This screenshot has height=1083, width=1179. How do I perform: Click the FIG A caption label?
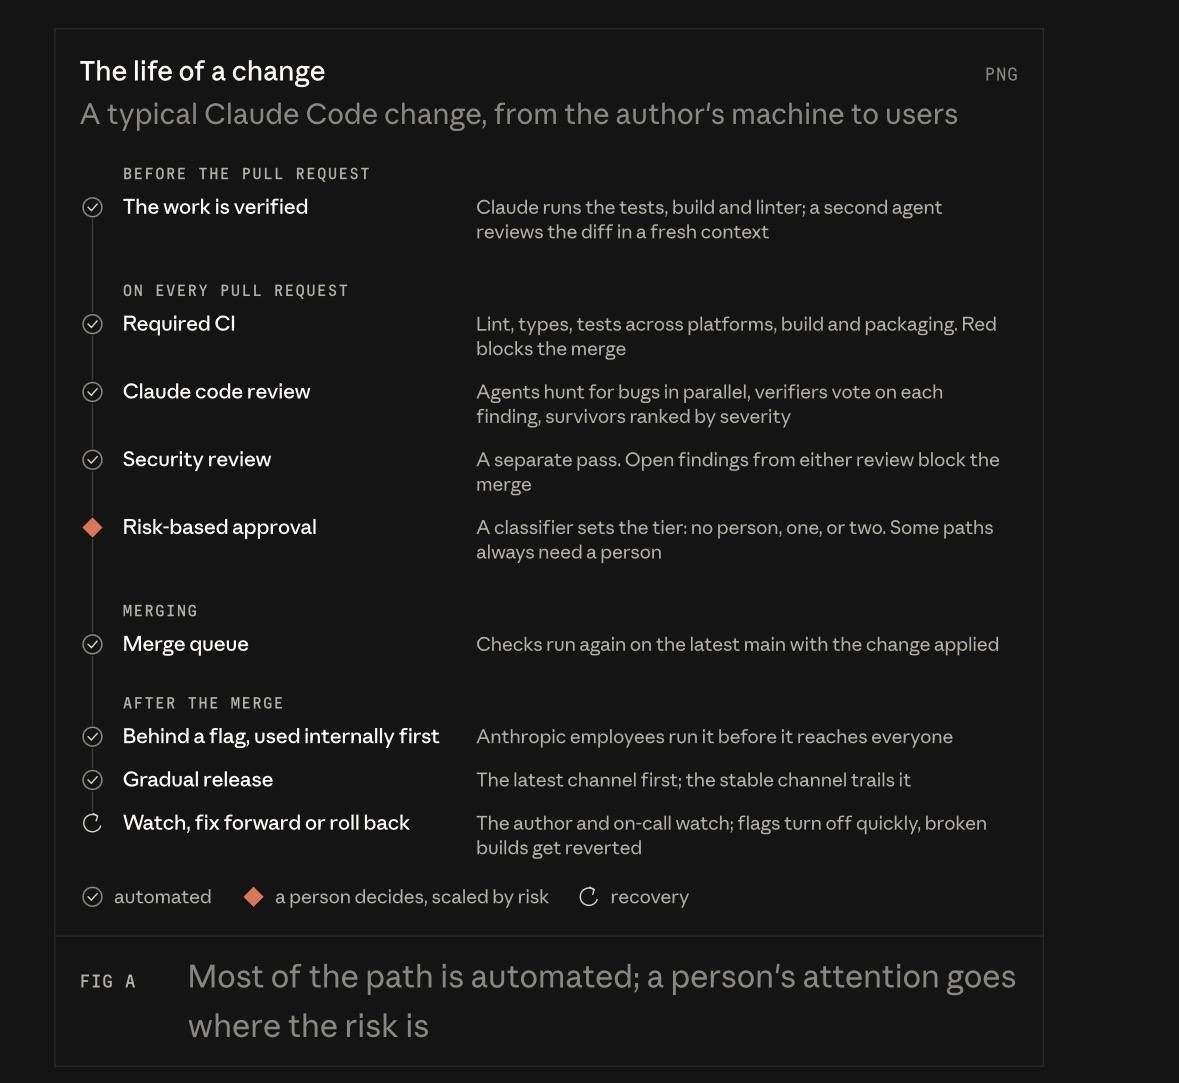coord(108,981)
